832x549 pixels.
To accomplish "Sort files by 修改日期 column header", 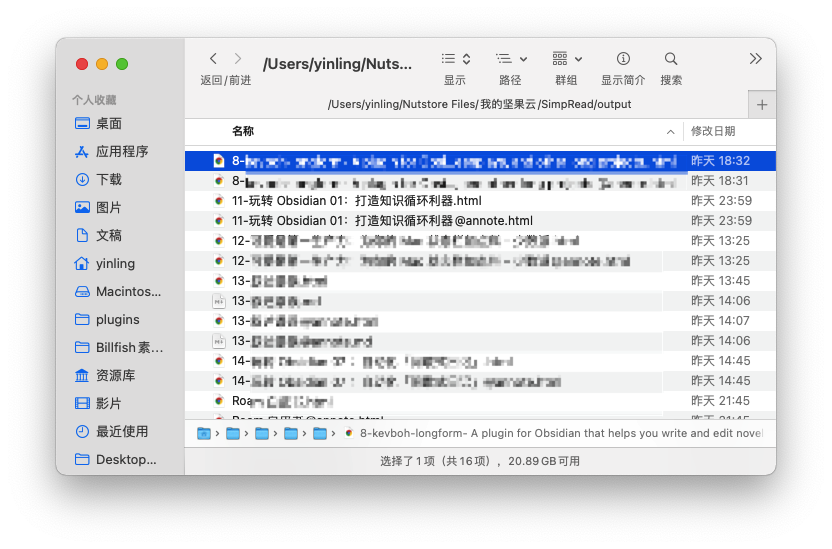I will pos(713,131).
